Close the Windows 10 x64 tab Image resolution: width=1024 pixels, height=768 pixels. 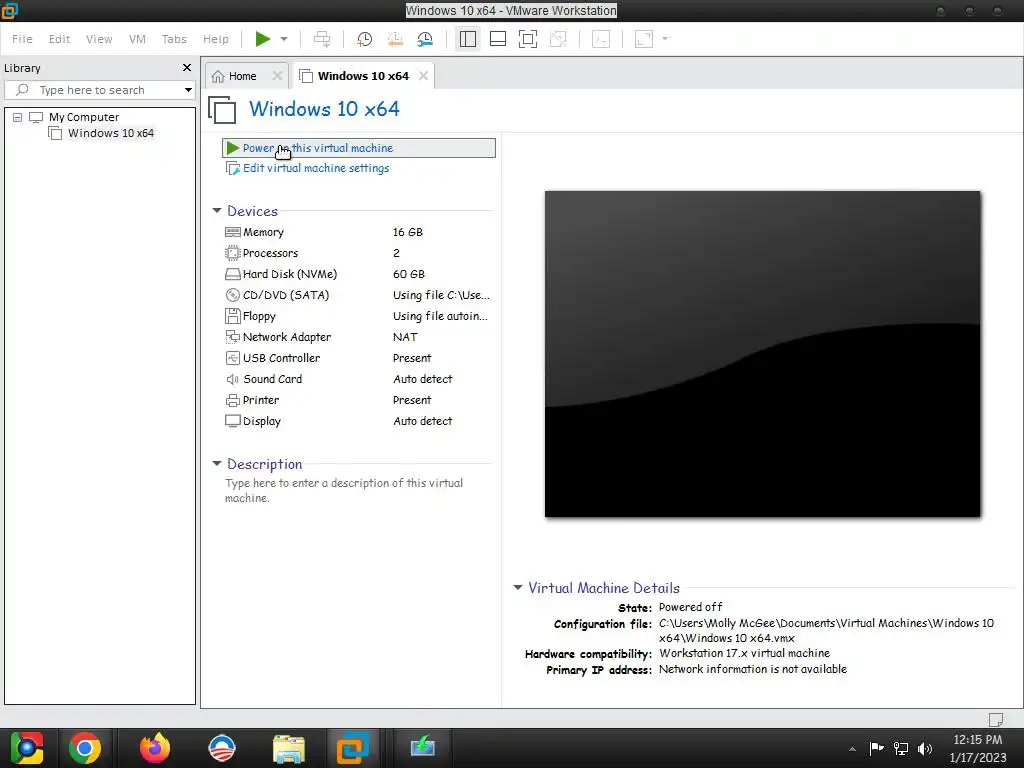tap(423, 76)
